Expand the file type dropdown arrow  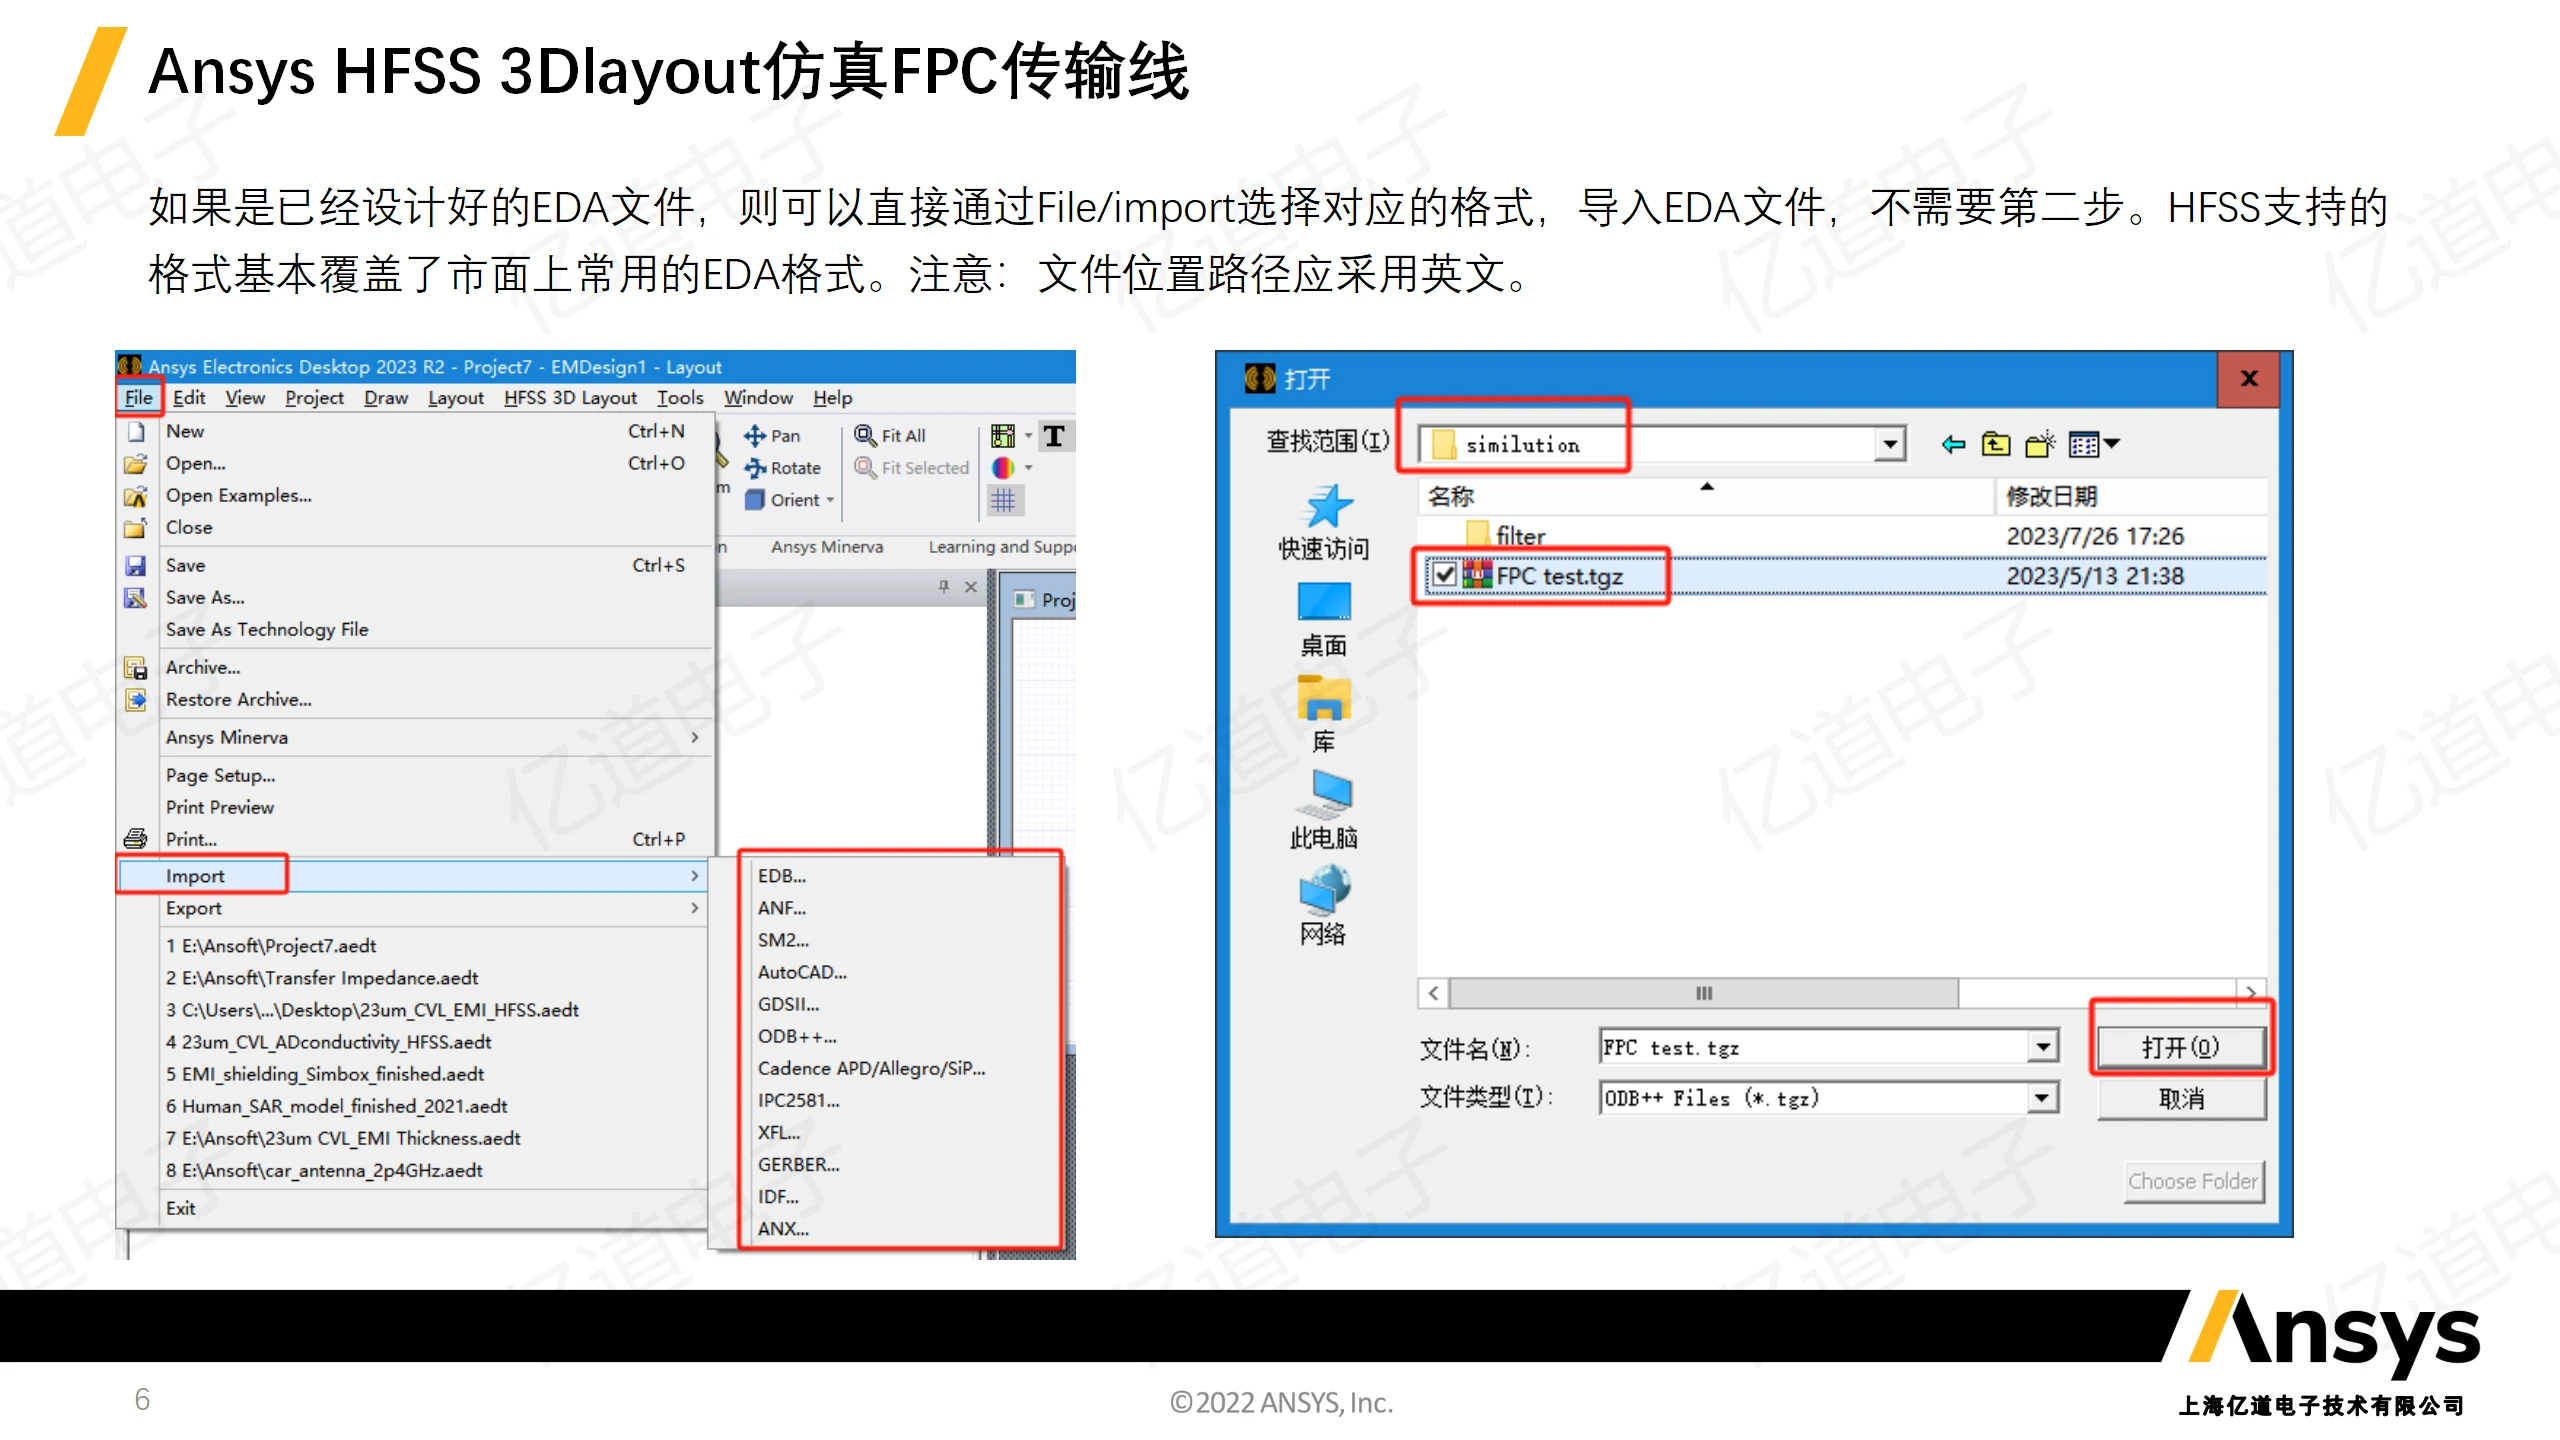click(x=2044, y=1098)
